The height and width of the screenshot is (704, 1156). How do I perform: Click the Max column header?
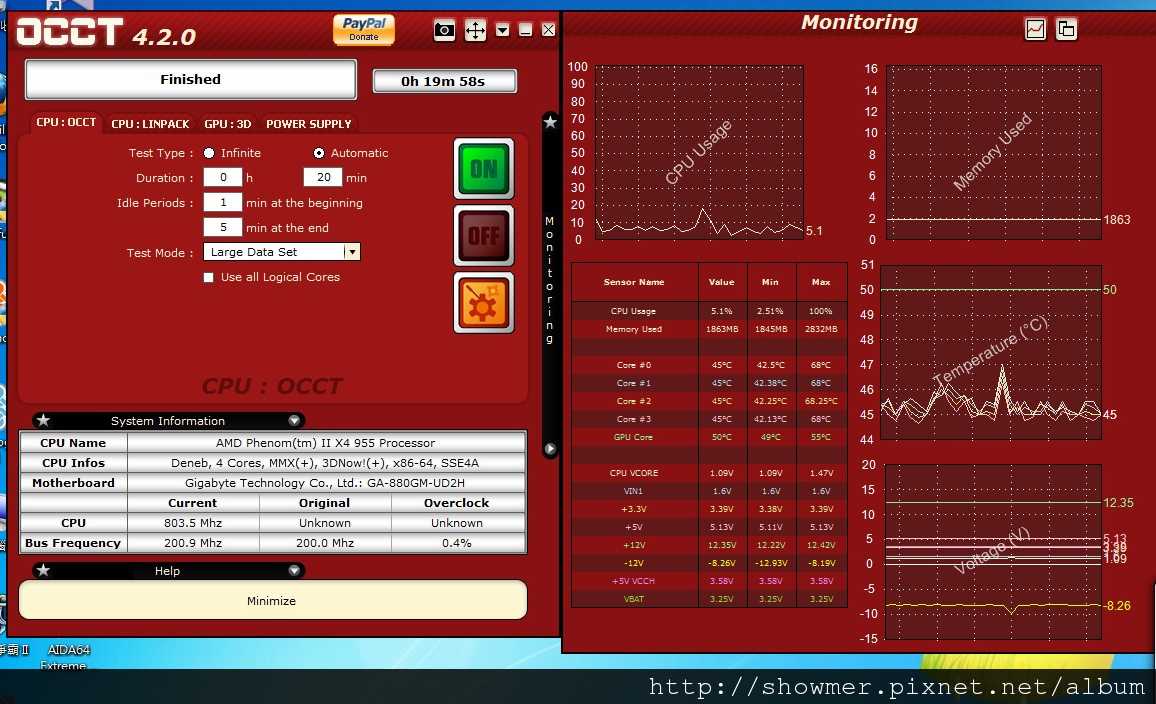[x=821, y=282]
